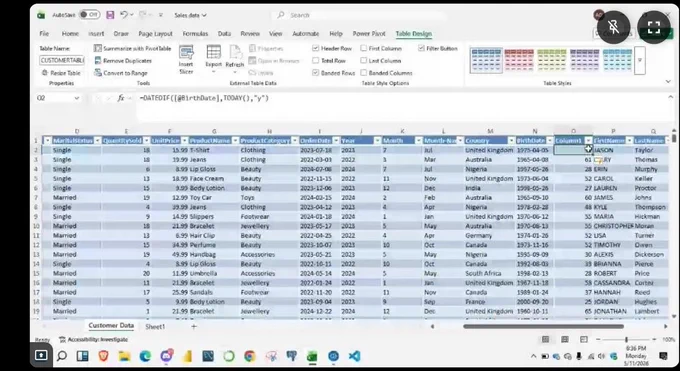The image size is (680, 371).
Task: Collapse the ribbon with chevron
Action: click(668, 82)
